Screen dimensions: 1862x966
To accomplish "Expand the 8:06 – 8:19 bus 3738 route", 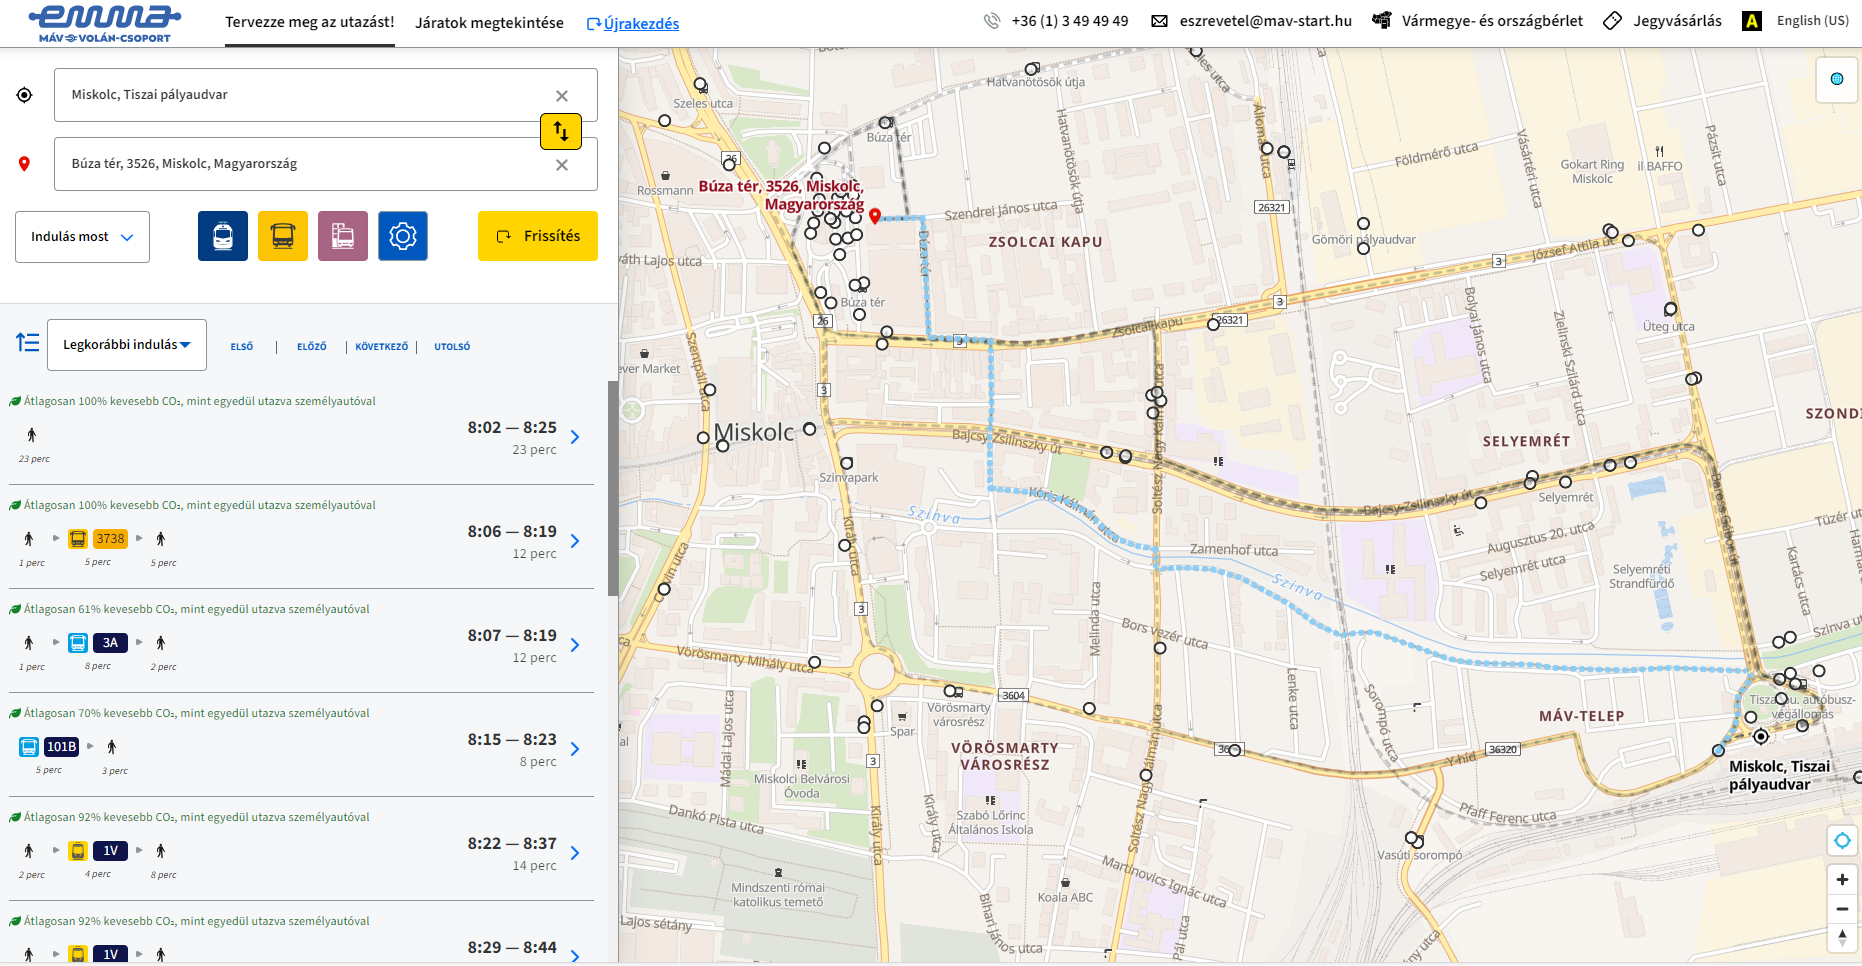I will (x=575, y=541).
